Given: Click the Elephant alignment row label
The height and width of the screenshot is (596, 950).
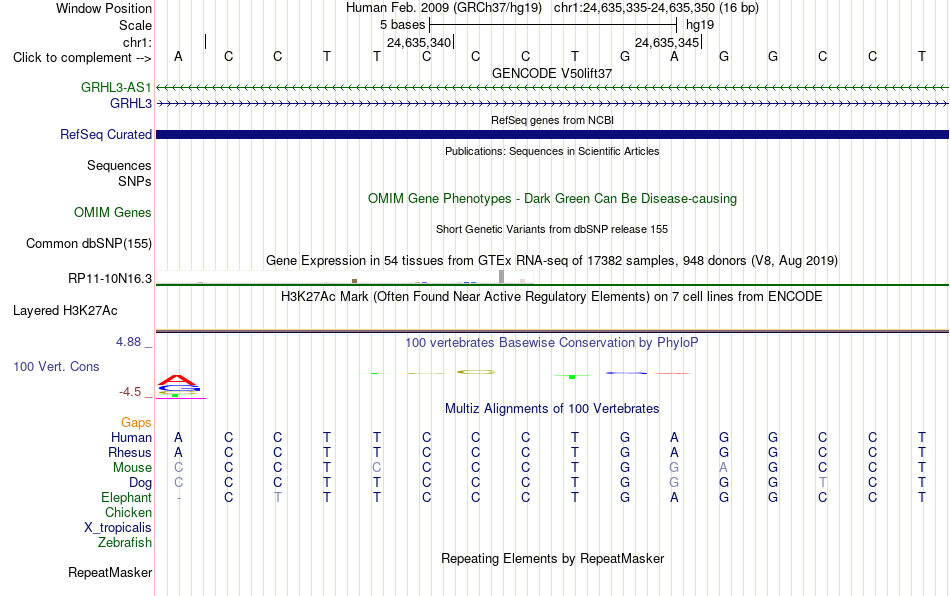Looking at the screenshot, I should [127, 497].
